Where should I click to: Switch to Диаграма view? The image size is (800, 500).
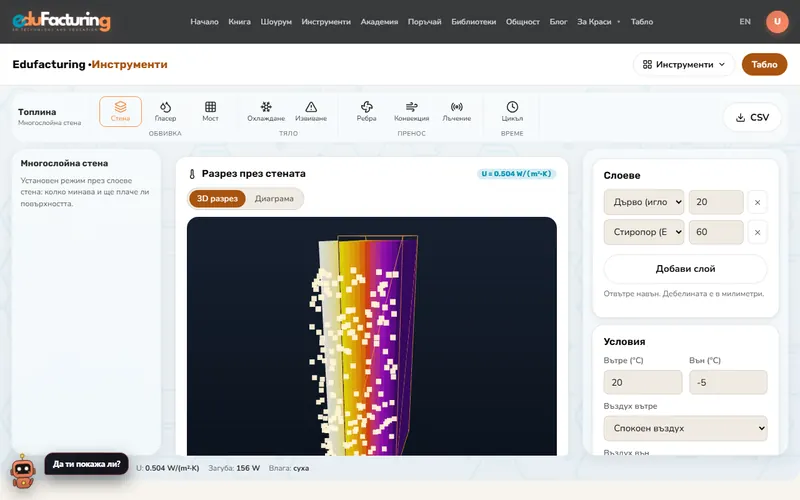[x=274, y=198]
